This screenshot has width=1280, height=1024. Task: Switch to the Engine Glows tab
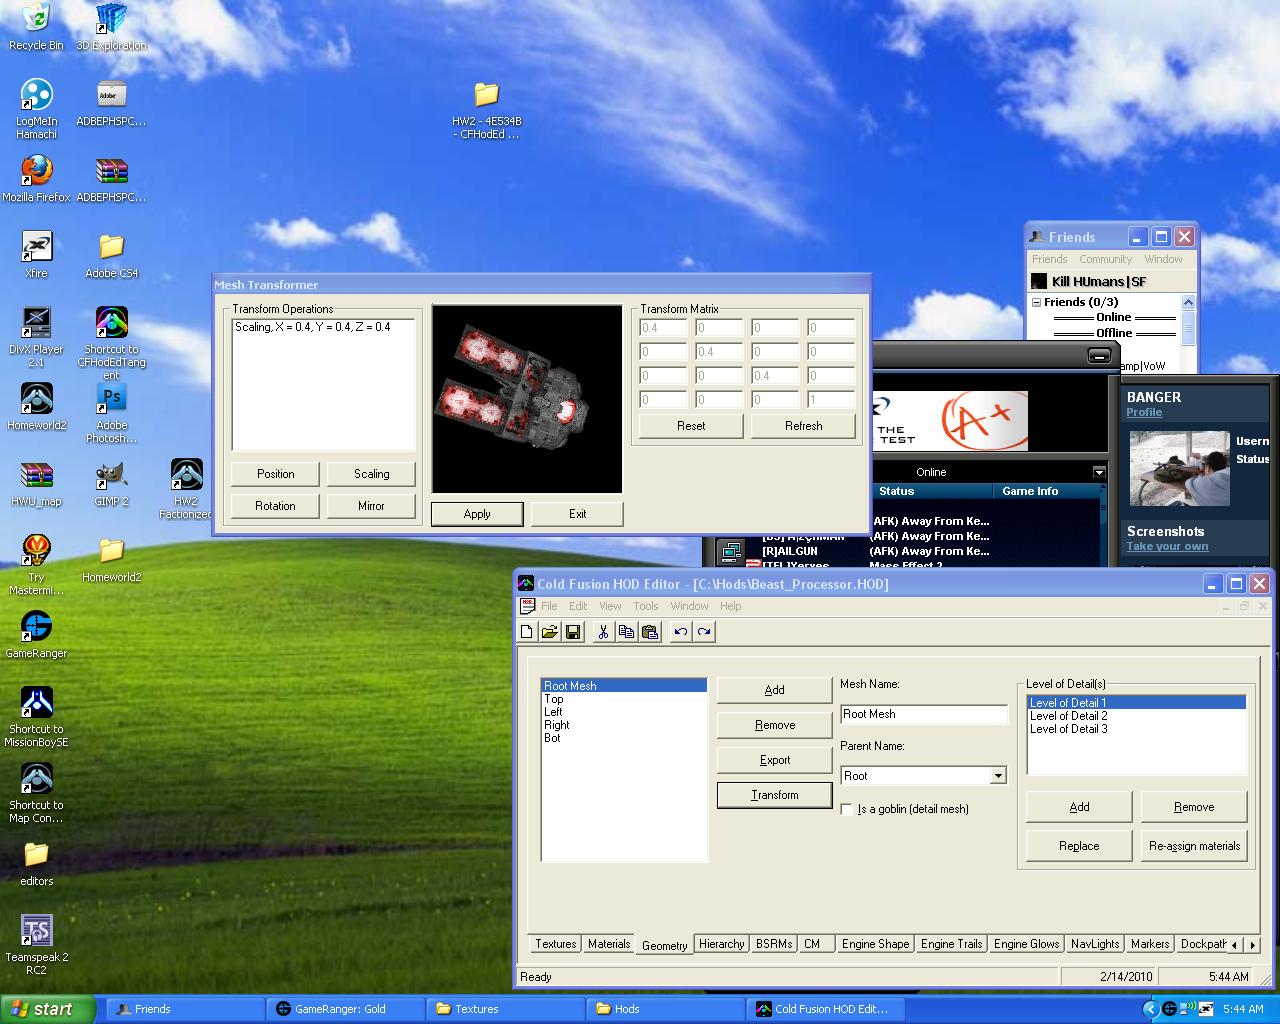(1026, 944)
